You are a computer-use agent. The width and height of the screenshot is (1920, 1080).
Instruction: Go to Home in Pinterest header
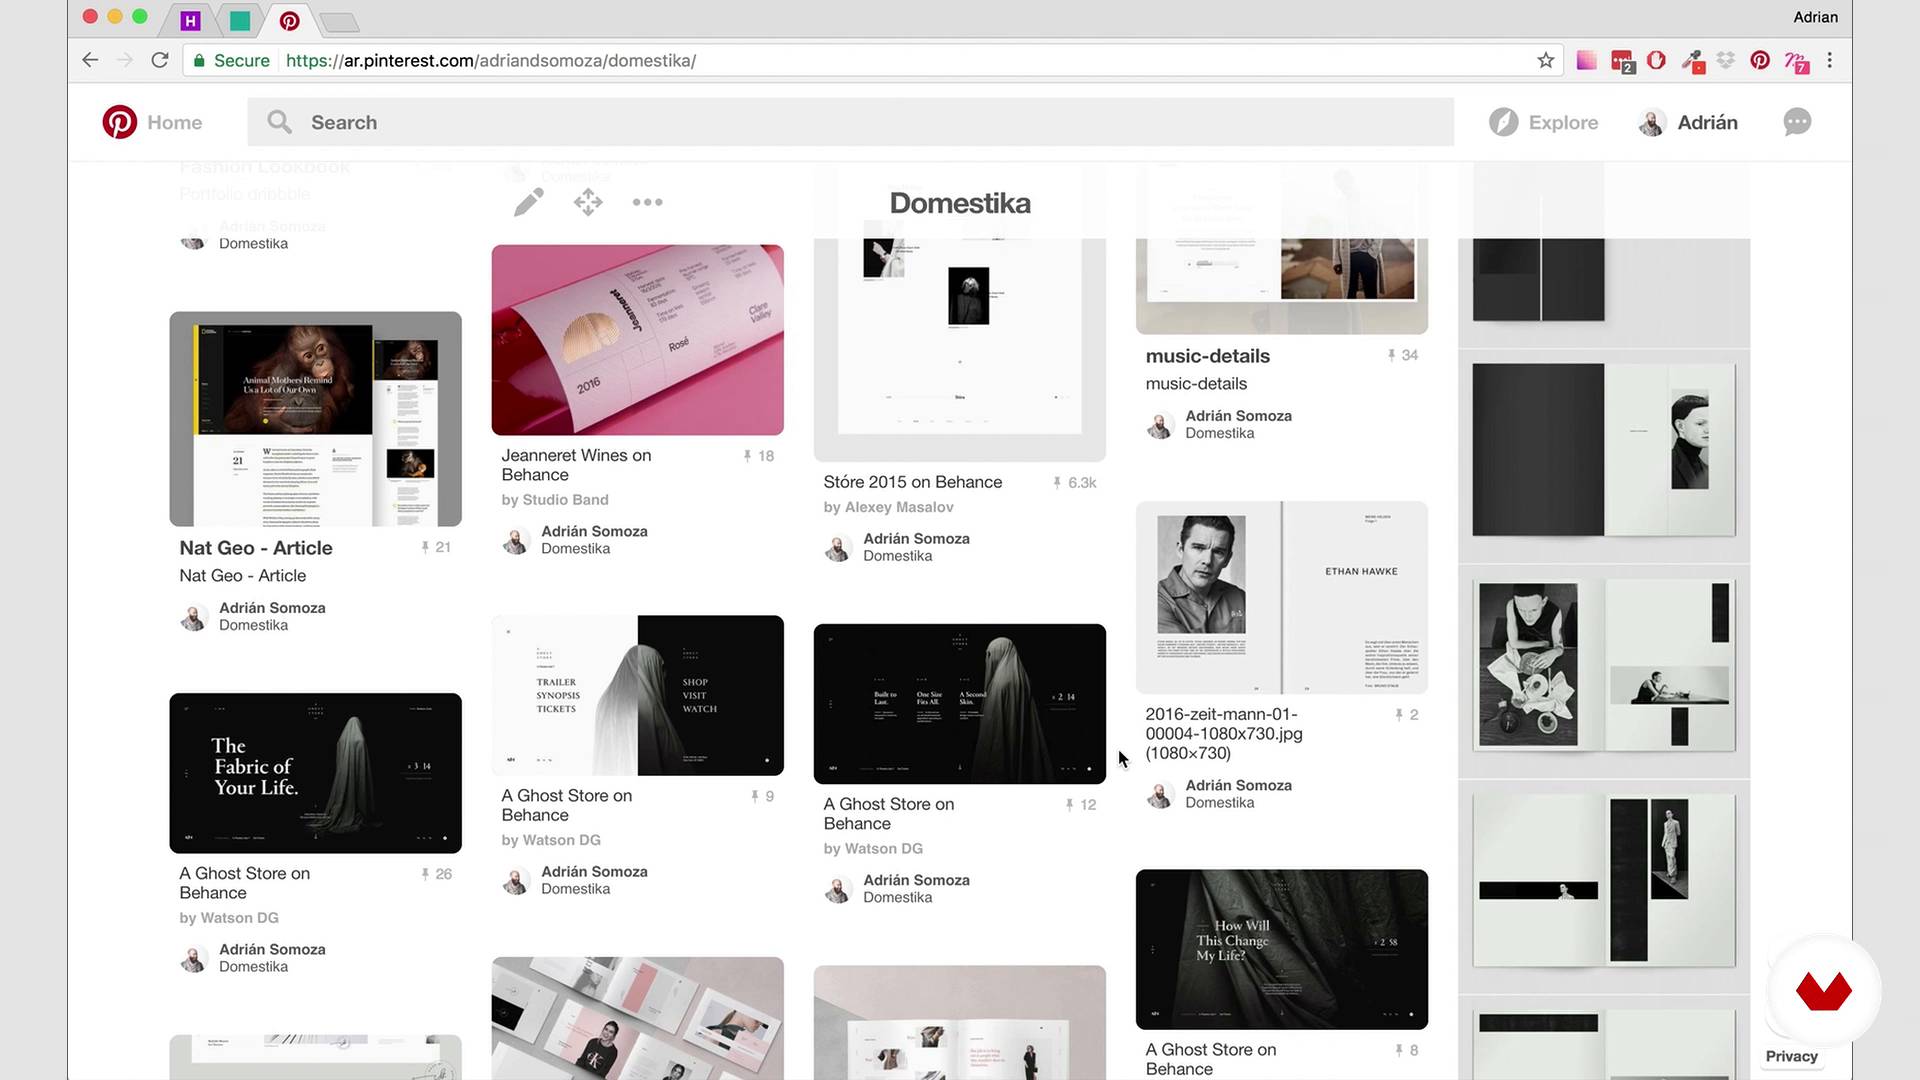pyautogui.click(x=174, y=122)
